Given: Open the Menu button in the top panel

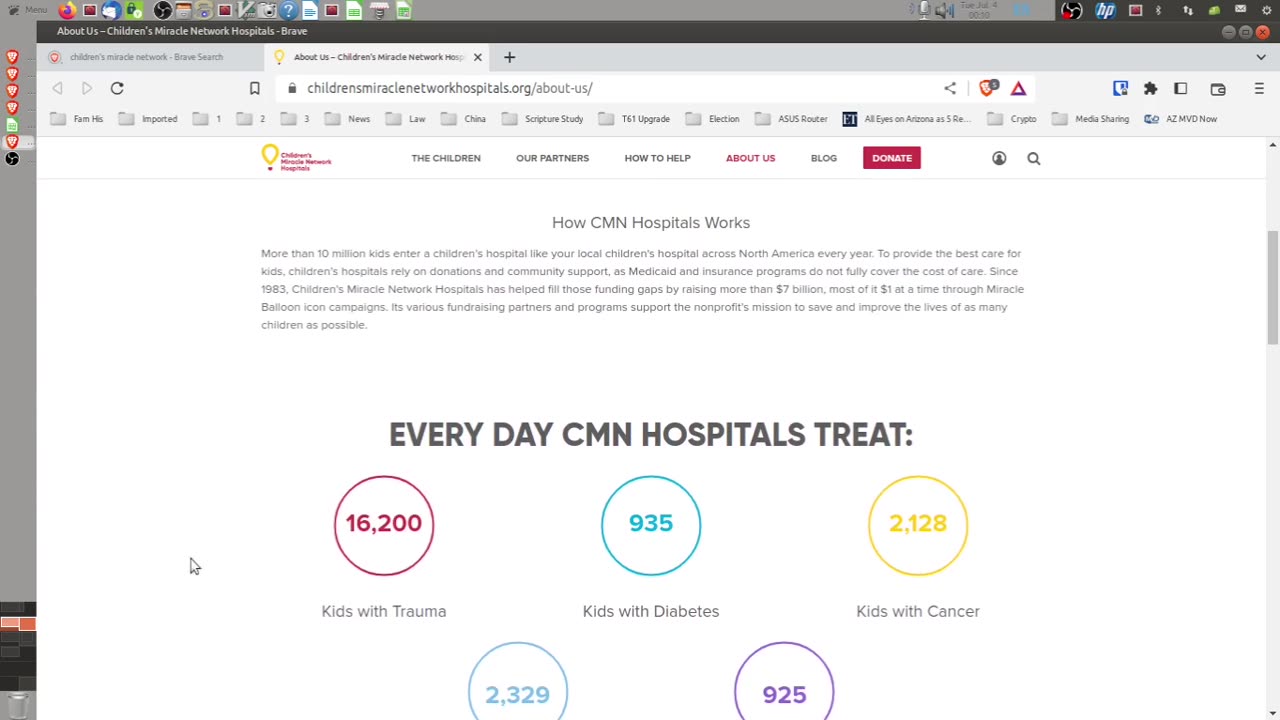Looking at the screenshot, I should tap(27, 10).
